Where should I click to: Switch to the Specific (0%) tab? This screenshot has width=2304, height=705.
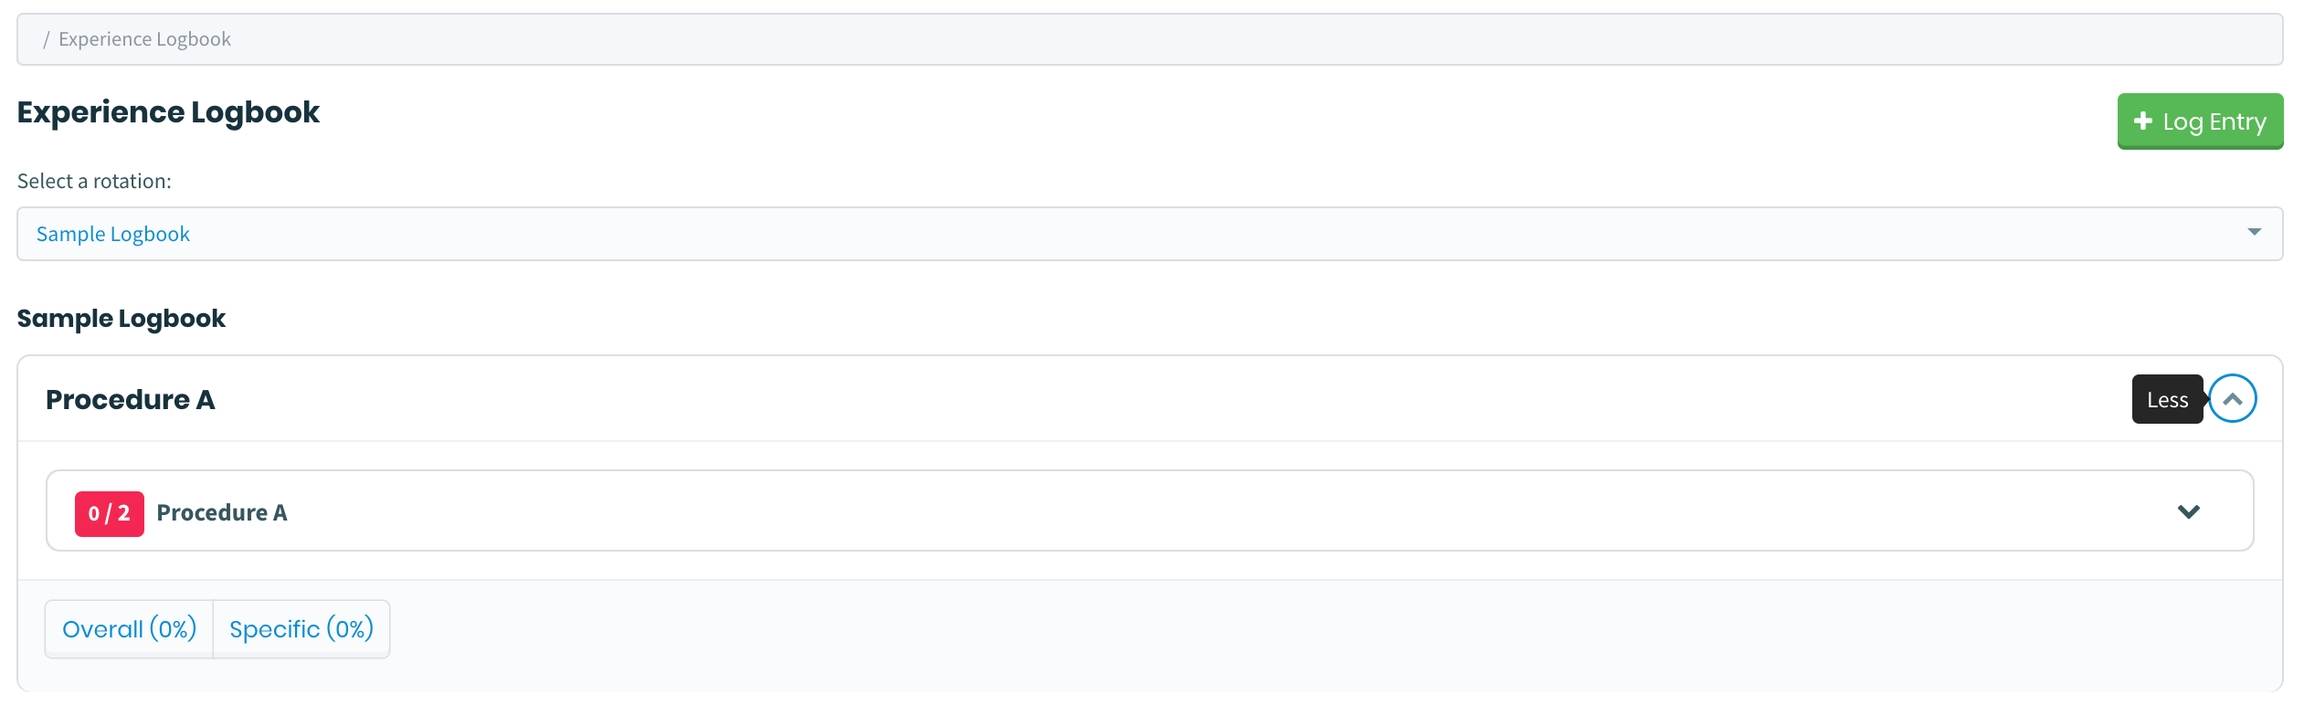(301, 629)
